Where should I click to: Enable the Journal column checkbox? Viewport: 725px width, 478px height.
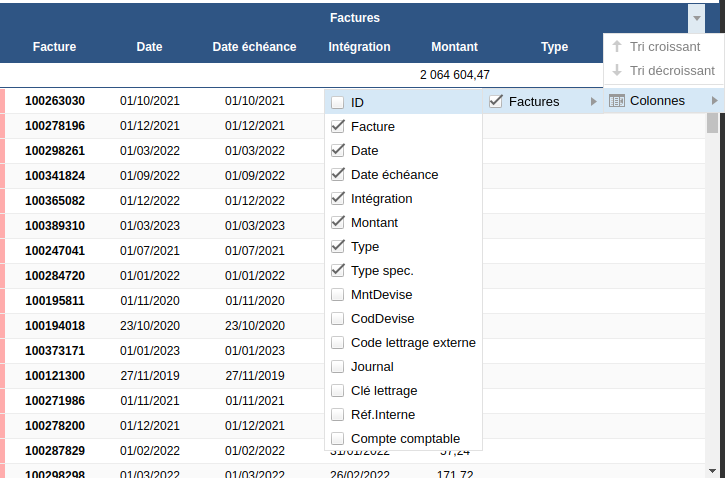click(x=338, y=366)
